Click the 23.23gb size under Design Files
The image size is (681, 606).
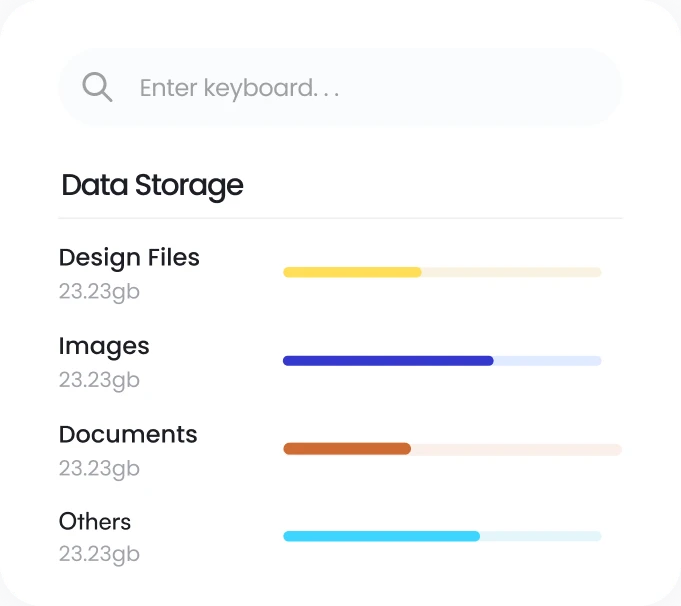click(99, 292)
